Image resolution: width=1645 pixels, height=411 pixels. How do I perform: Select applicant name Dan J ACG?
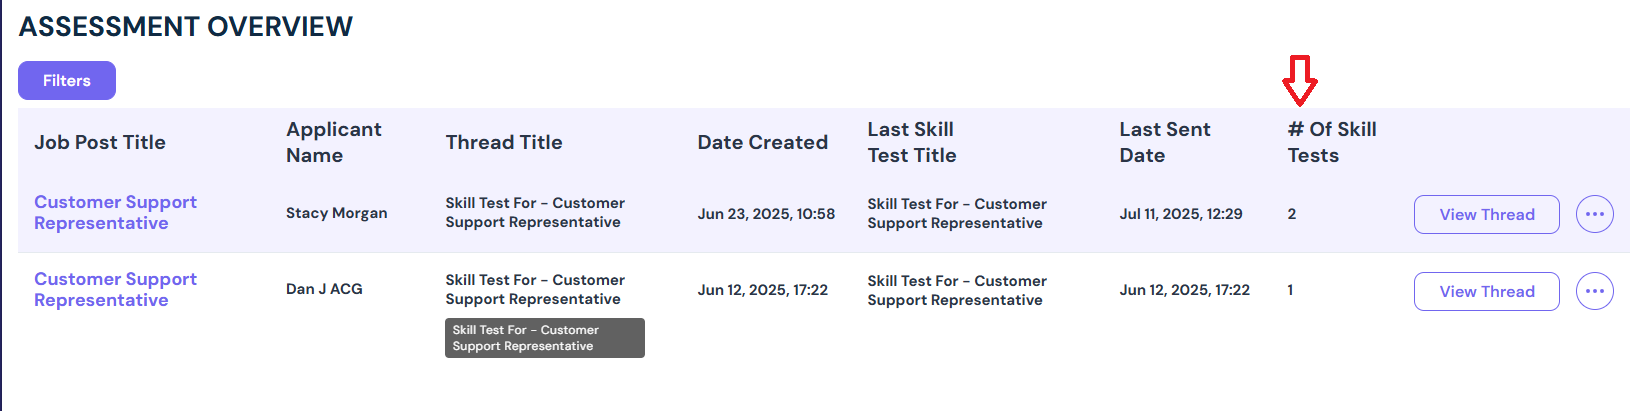pyautogui.click(x=324, y=289)
